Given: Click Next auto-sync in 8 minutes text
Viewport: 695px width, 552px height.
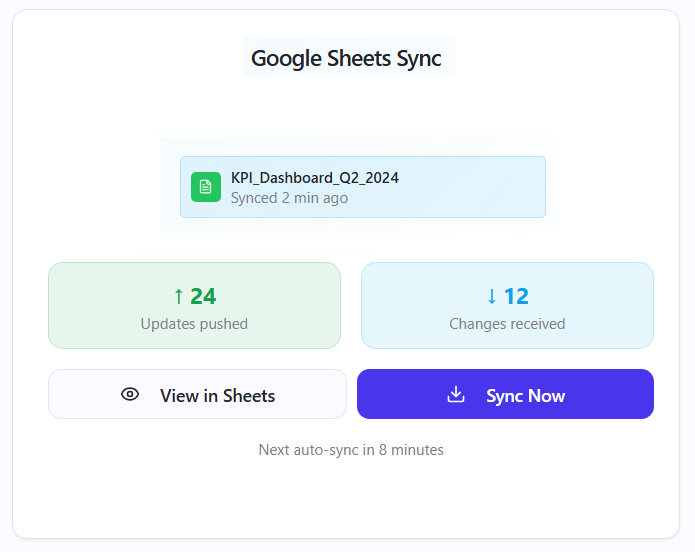Looking at the screenshot, I should pos(351,450).
